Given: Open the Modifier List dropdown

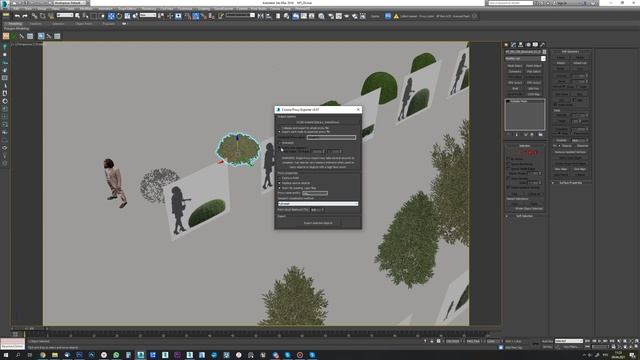Looking at the screenshot, I should coord(525,58).
